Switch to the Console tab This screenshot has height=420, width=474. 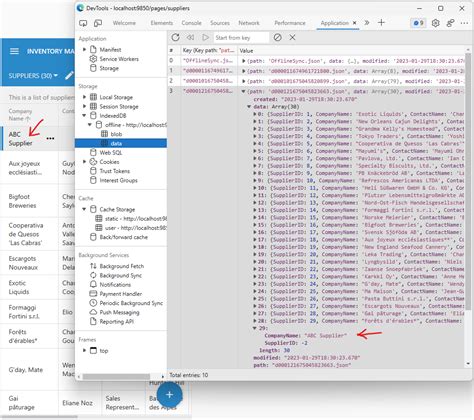[x=191, y=23]
